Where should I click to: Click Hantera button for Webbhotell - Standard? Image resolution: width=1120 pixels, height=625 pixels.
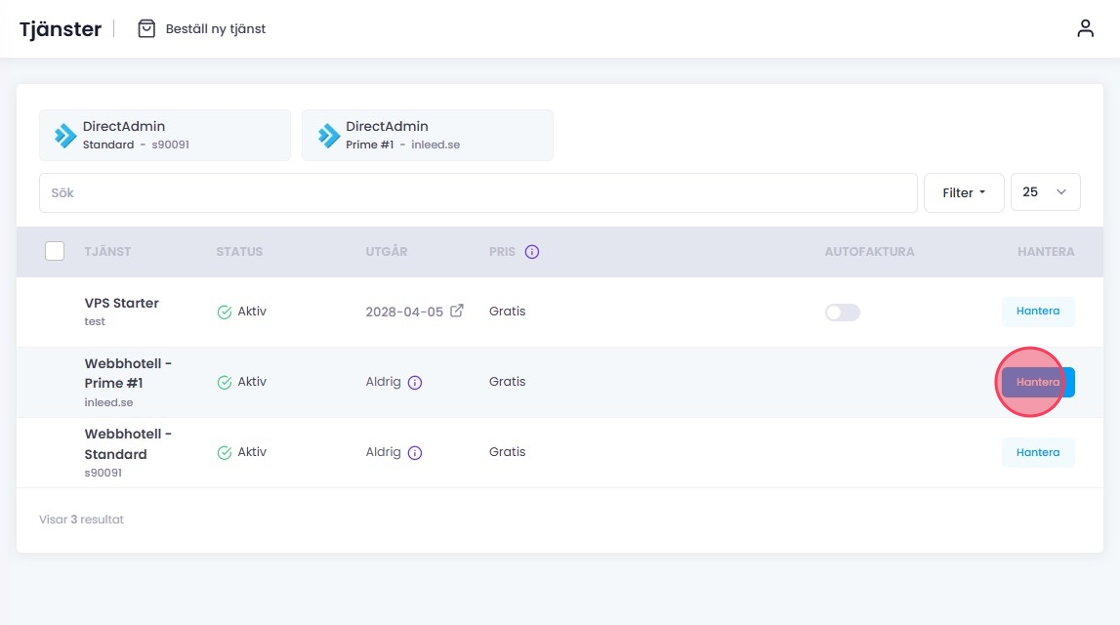tap(1037, 452)
